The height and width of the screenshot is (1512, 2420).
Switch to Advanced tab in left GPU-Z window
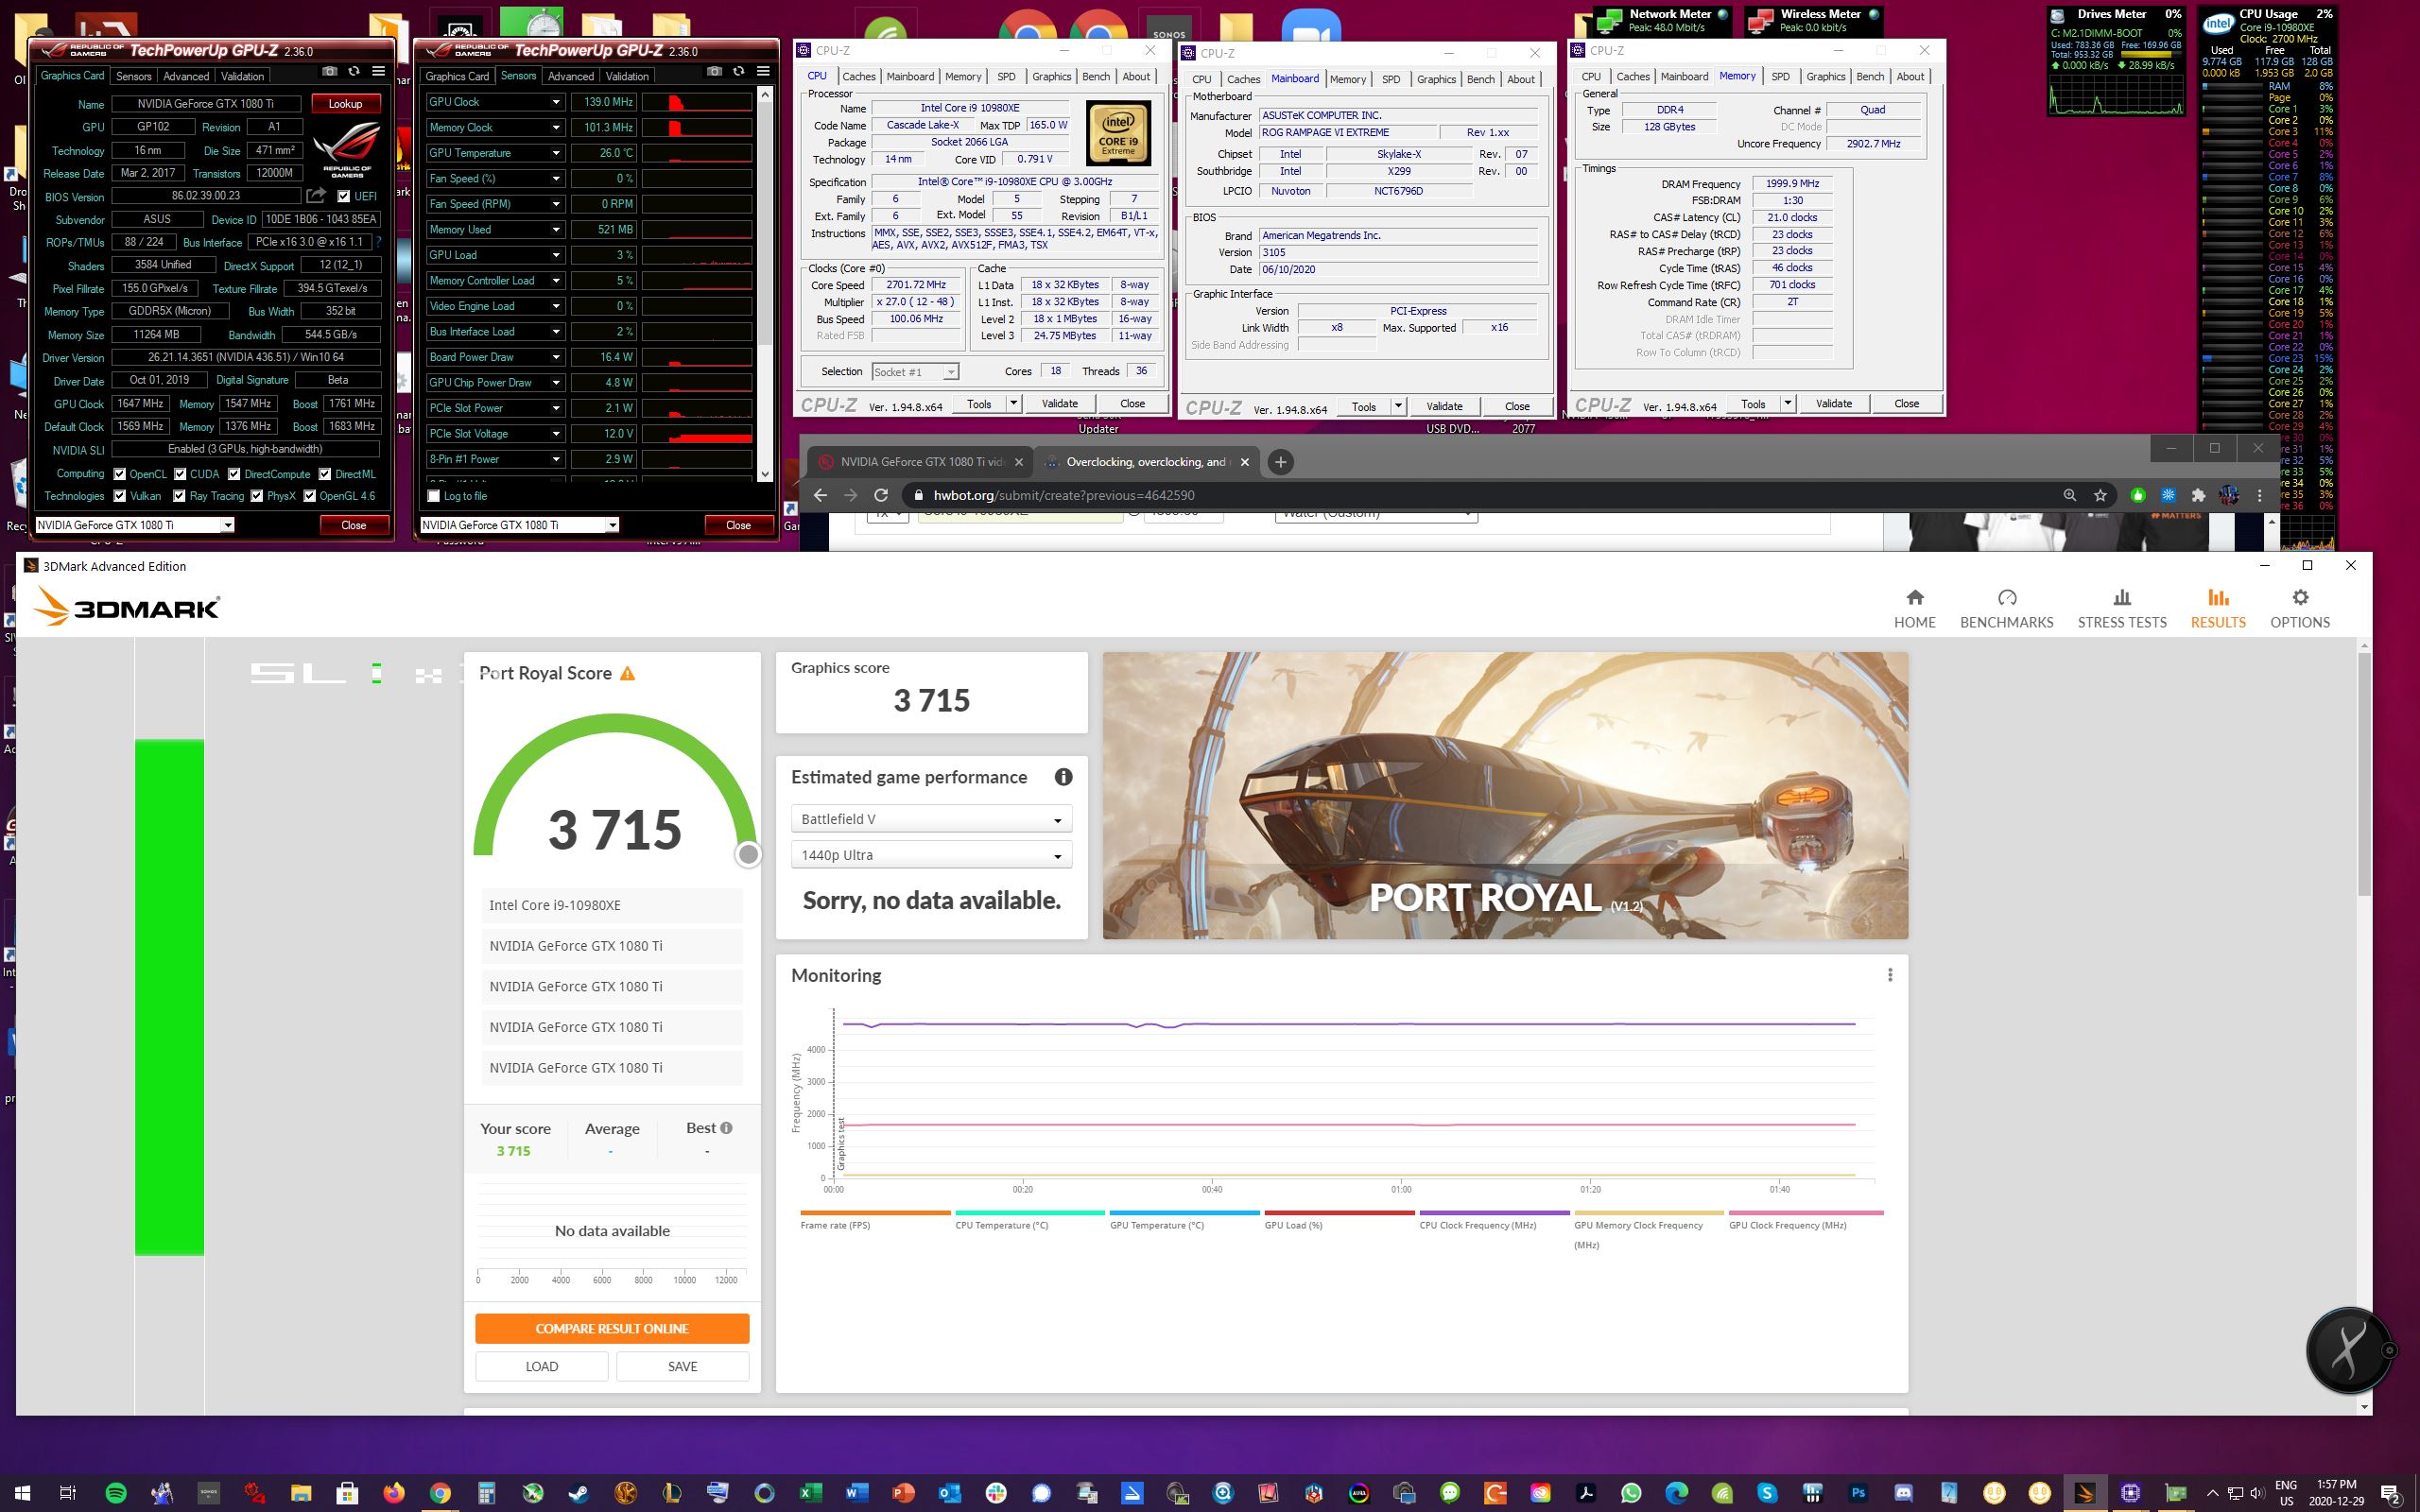[x=186, y=76]
